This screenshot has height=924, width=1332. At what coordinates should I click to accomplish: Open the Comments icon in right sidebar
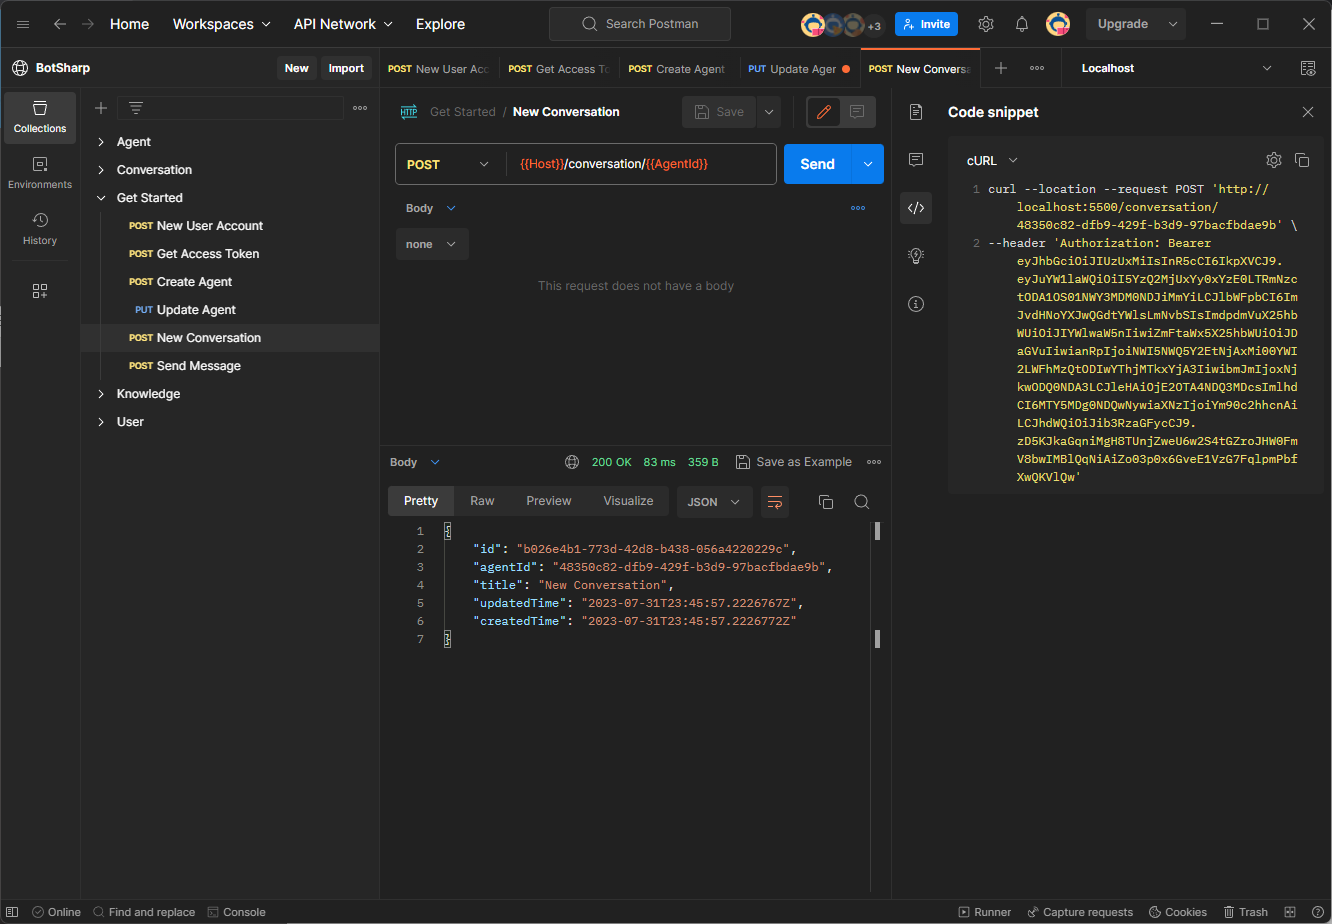coord(916,160)
